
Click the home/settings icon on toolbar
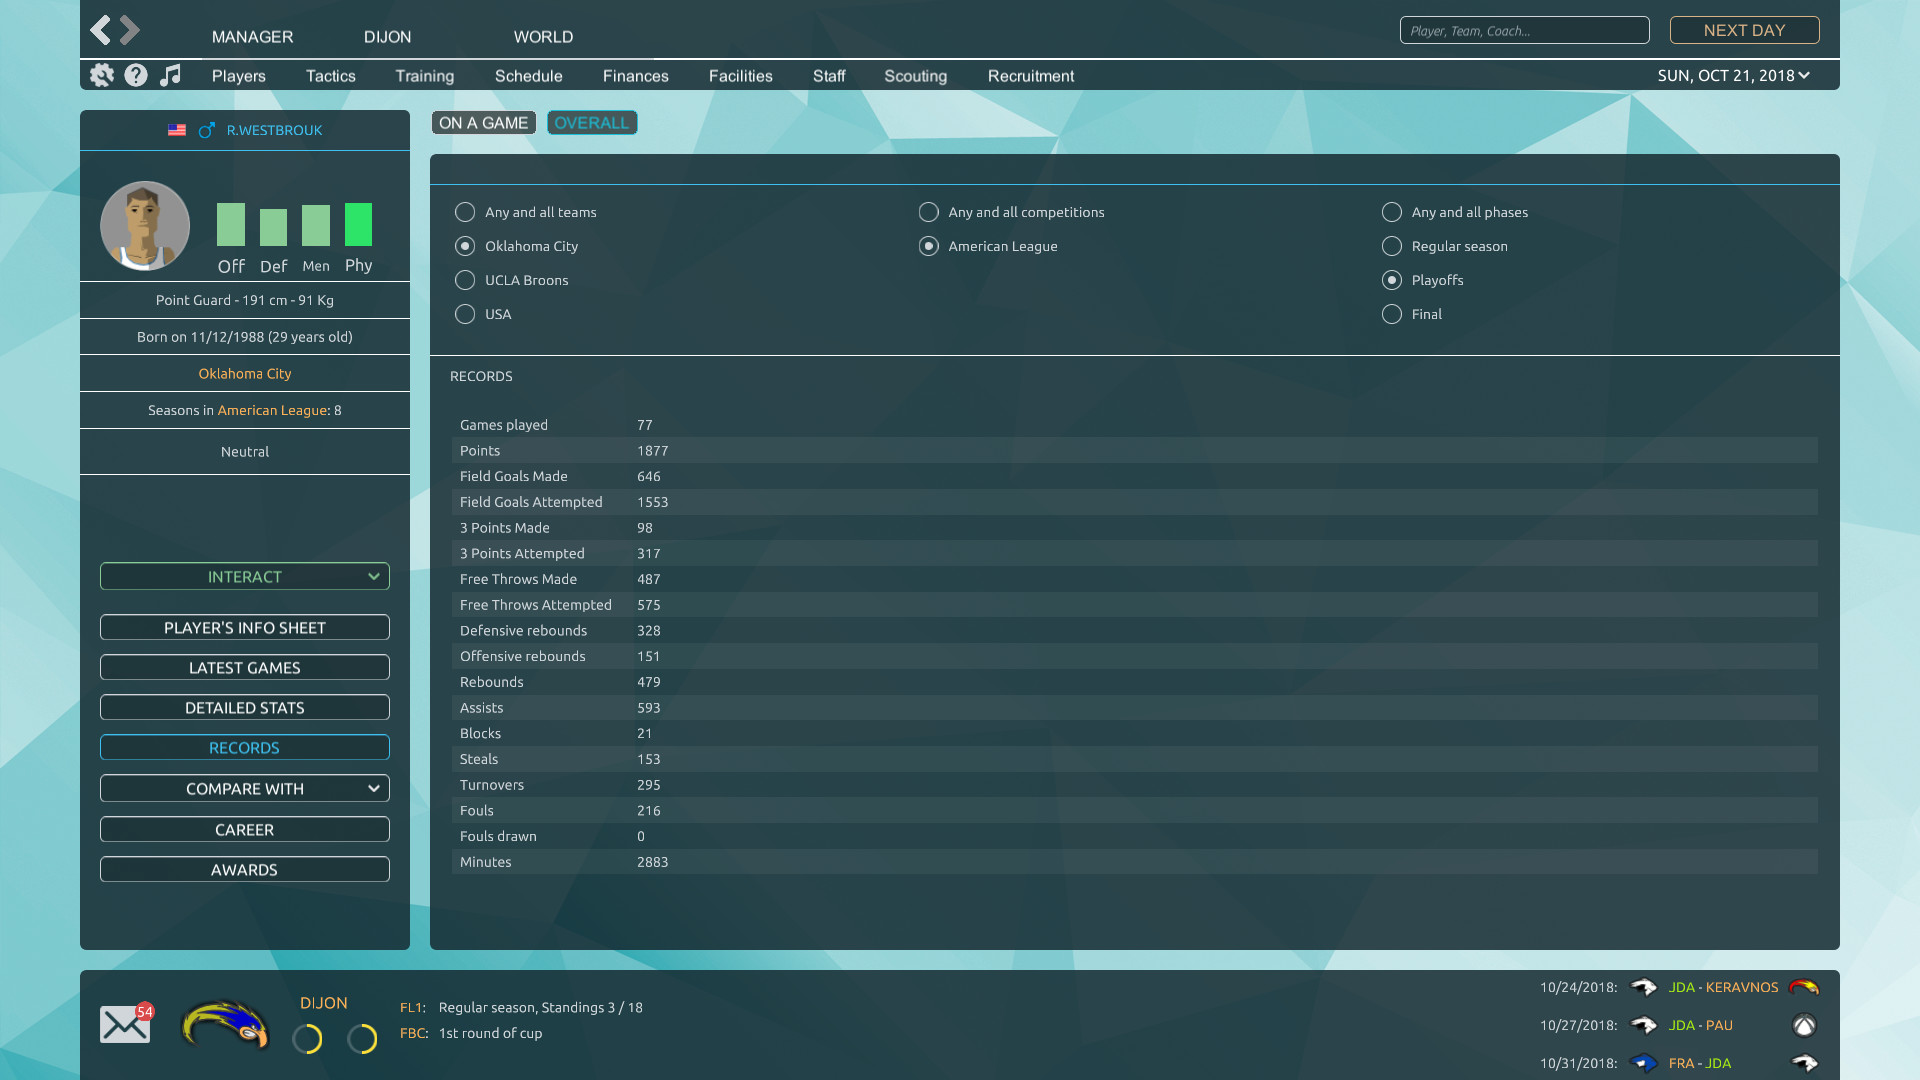click(x=103, y=75)
